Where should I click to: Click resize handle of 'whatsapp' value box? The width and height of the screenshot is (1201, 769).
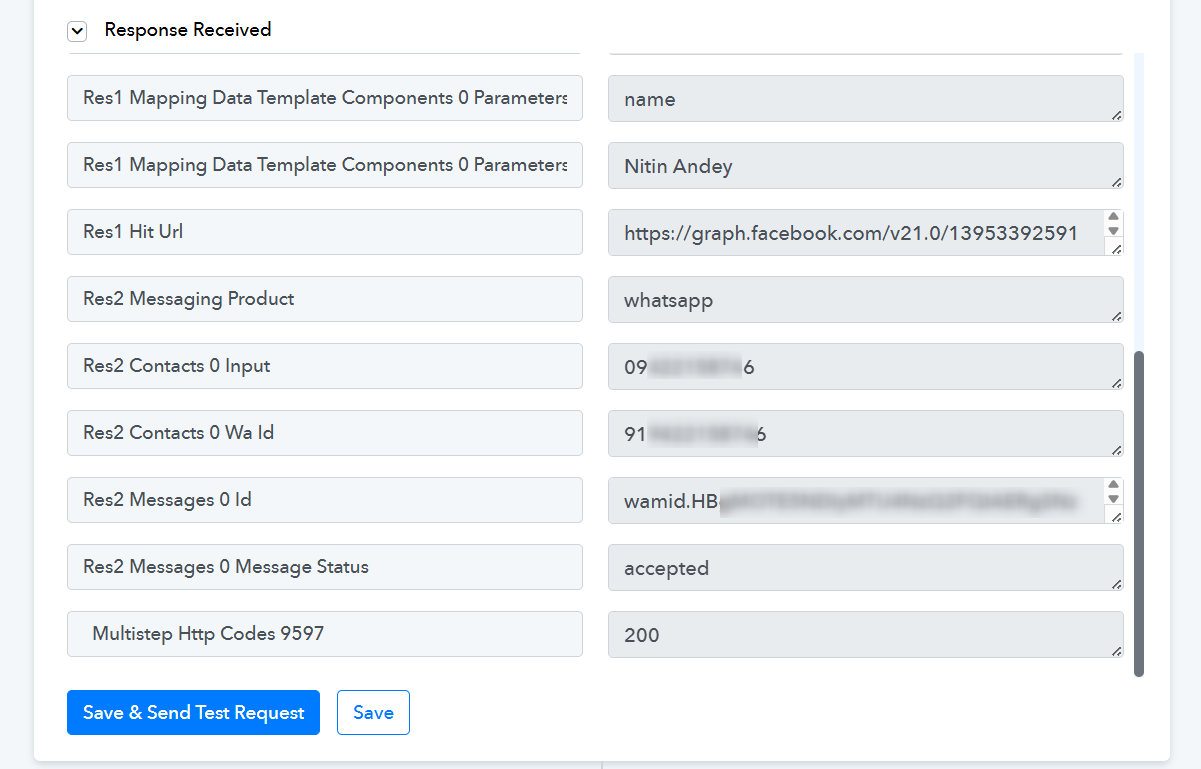point(1116,315)
